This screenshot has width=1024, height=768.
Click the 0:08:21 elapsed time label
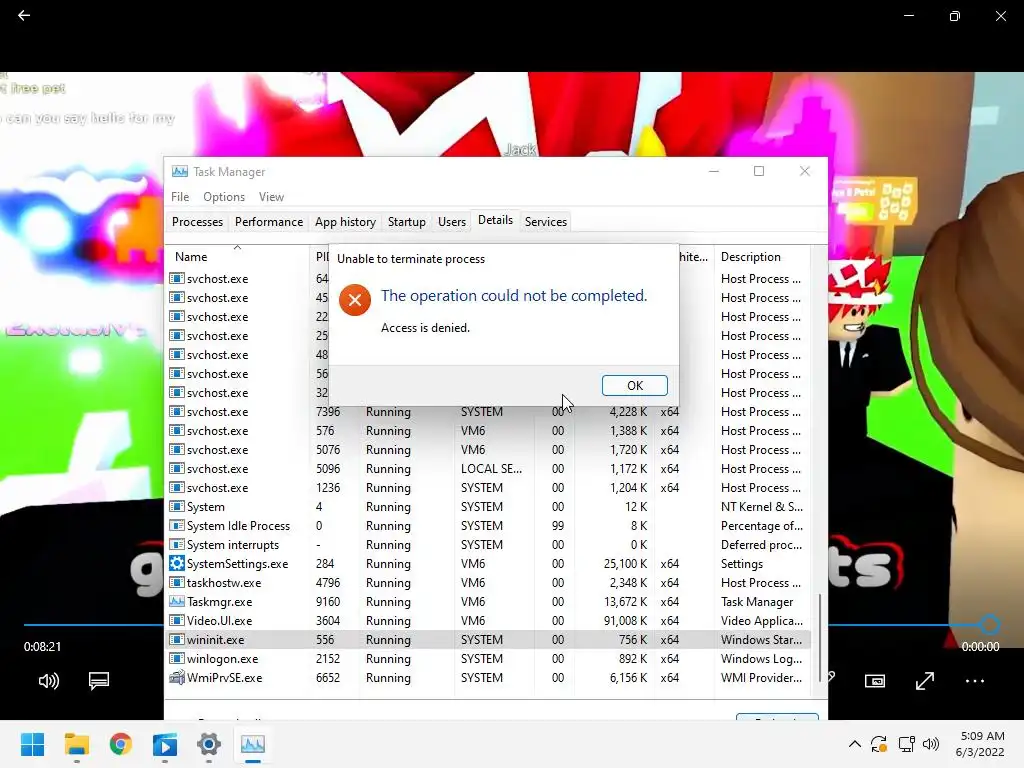tap(42, 647)
